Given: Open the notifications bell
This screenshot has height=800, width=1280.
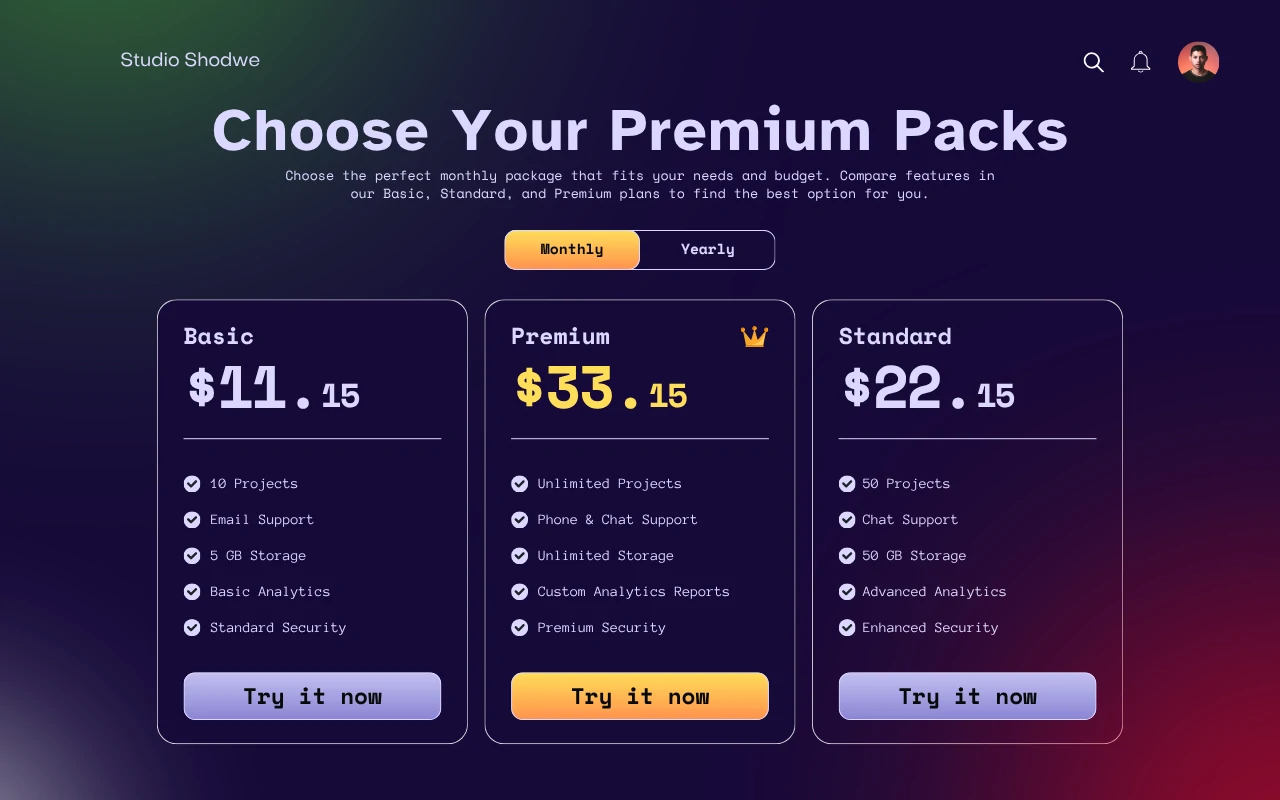Looking at the screenshot, I should pyautogui.click(x=1140, y=62).
